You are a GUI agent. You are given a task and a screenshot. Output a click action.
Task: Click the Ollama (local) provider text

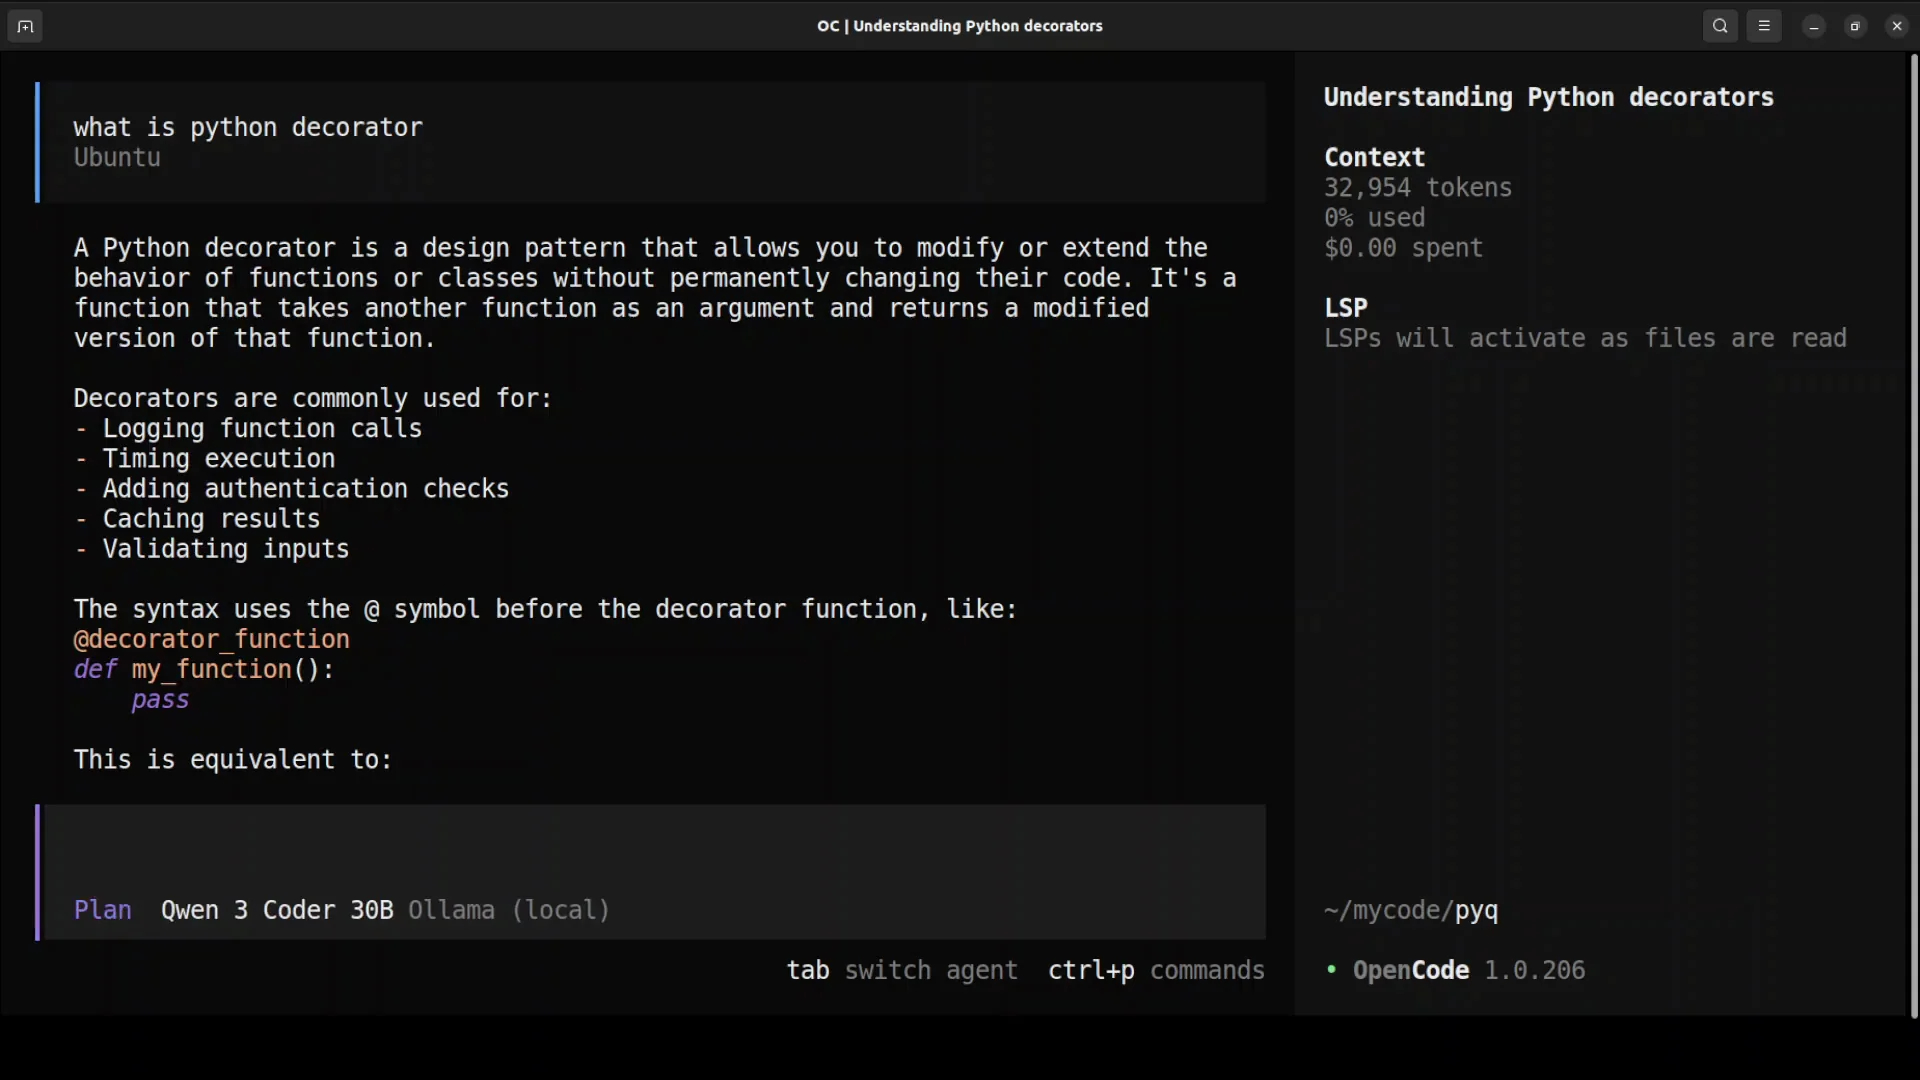pos(509,910)
